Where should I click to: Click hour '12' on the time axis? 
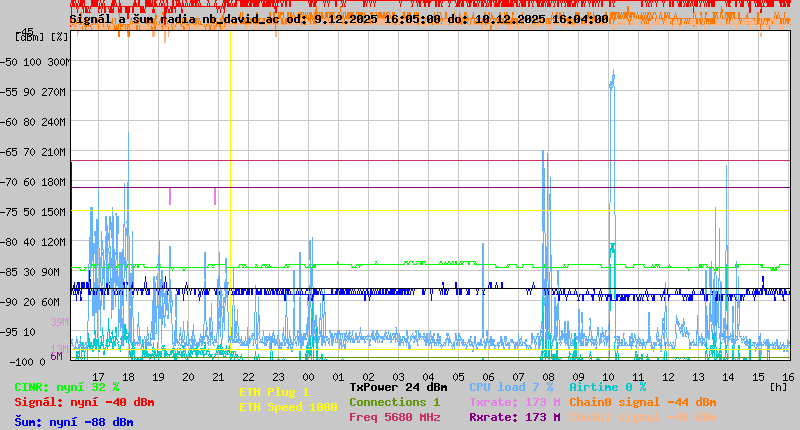[668, 377]
